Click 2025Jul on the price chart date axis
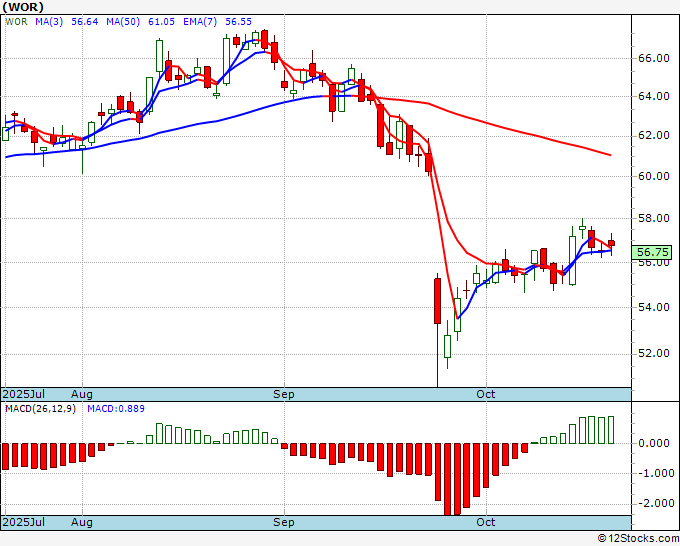680x546 pixels. (24, 395)
